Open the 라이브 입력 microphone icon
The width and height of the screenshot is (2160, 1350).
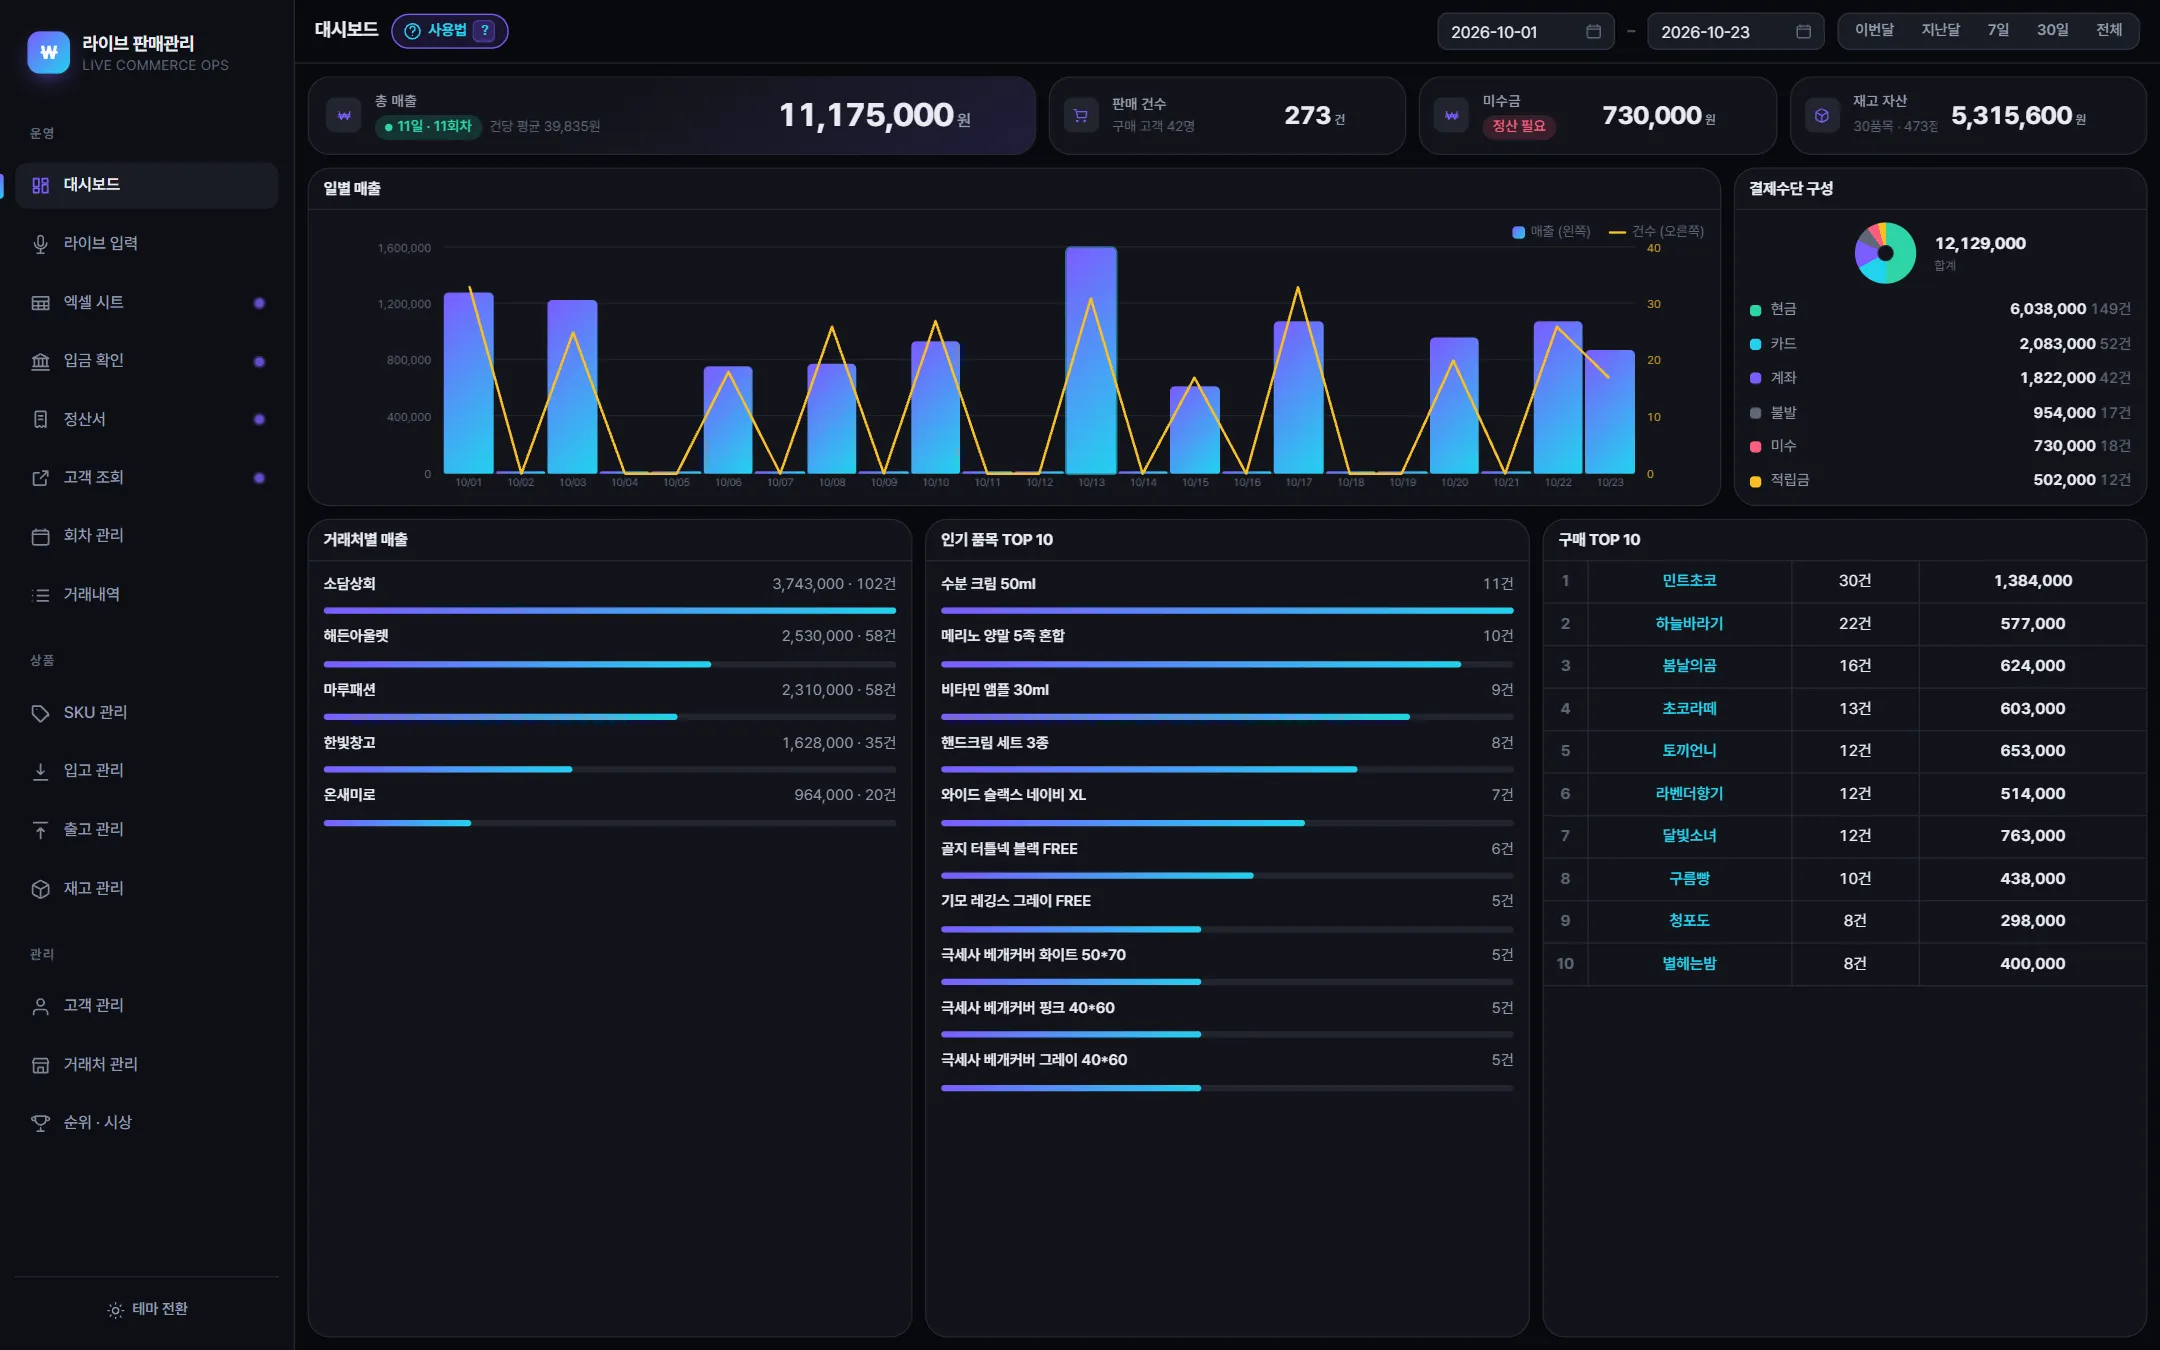tap(40, 244)
